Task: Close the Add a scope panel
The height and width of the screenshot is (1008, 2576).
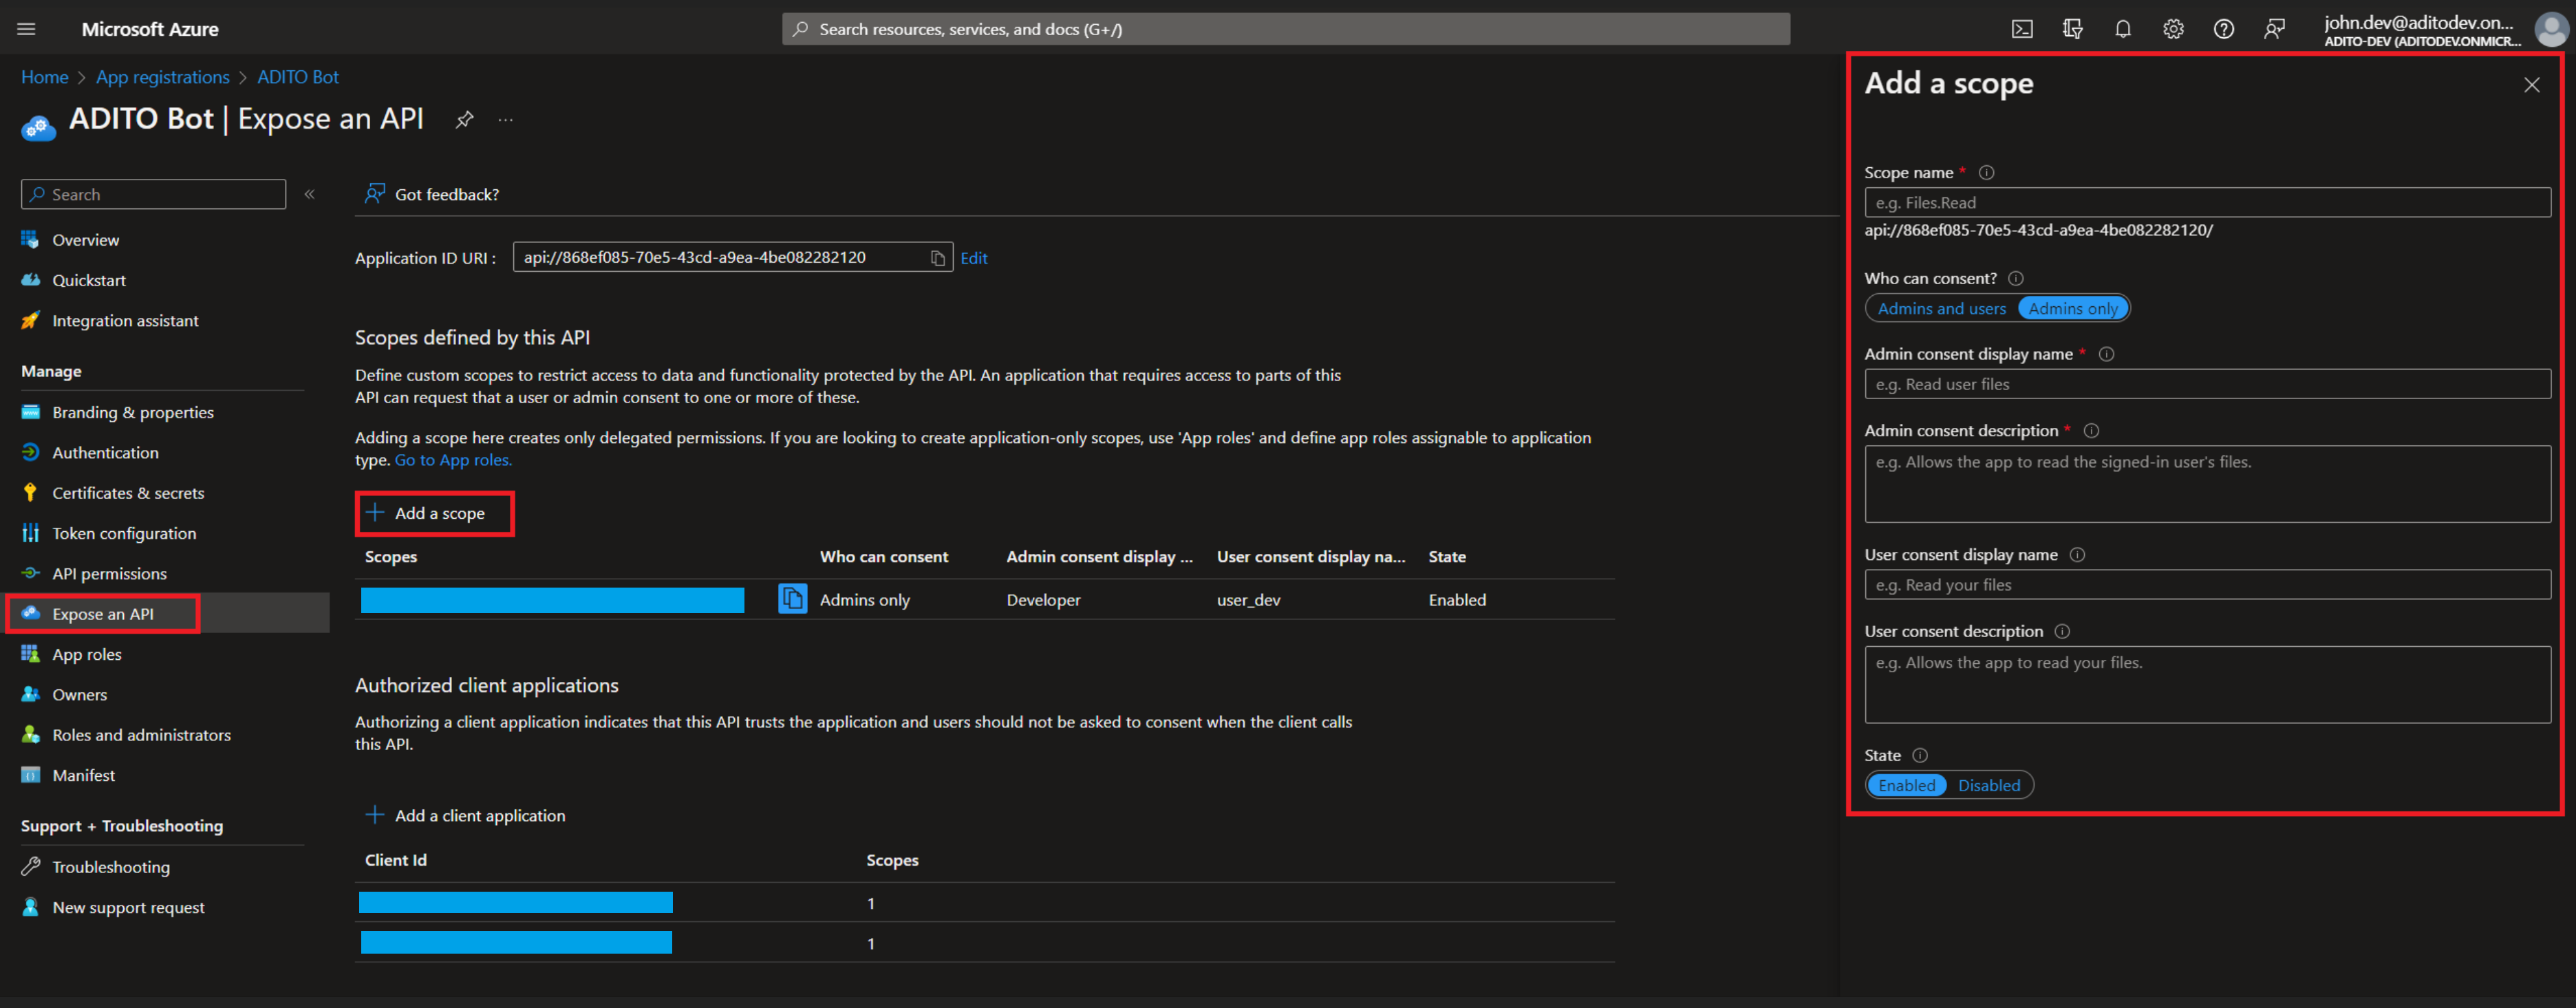Action: tap(2531, 85)
